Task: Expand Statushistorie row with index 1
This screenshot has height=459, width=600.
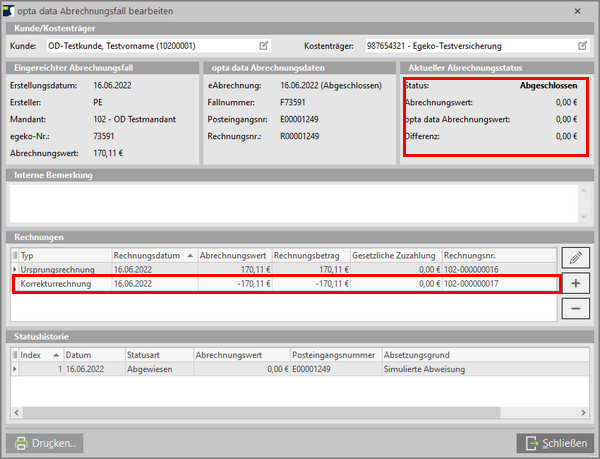Action: [14, 369]
